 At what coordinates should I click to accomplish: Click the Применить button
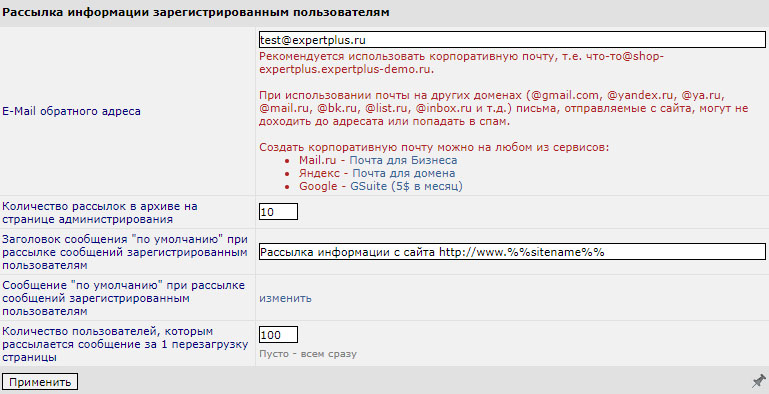(40, 382)
